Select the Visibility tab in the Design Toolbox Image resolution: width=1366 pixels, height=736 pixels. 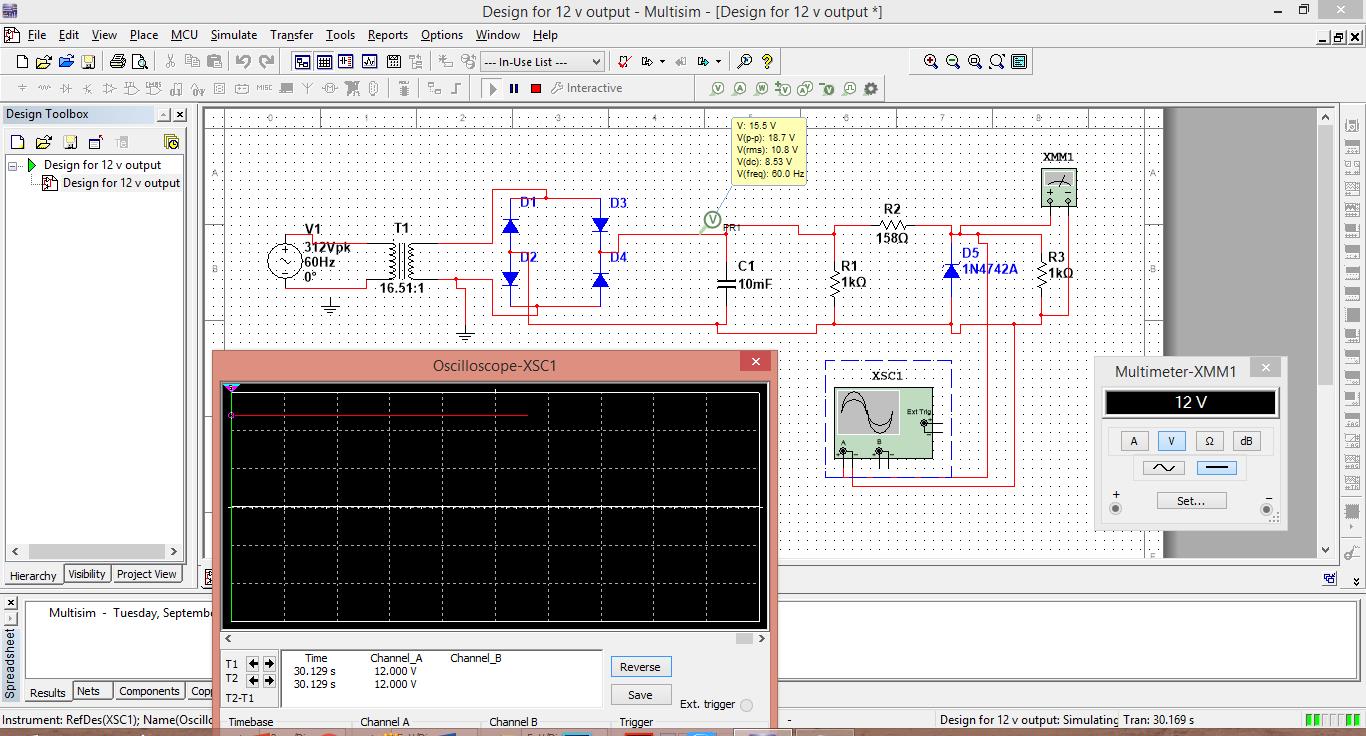(x=86, y=574)
